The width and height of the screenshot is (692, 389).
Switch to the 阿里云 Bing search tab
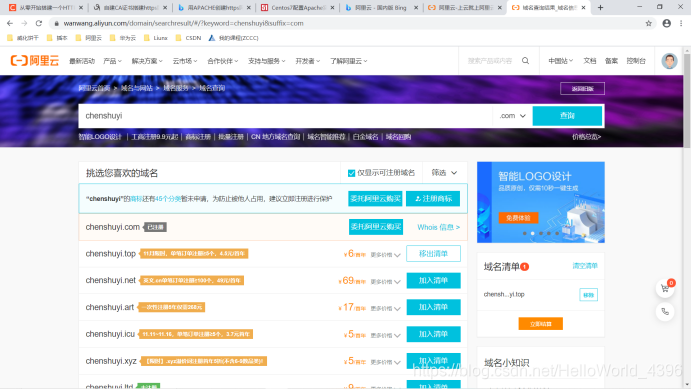(381, 8)
